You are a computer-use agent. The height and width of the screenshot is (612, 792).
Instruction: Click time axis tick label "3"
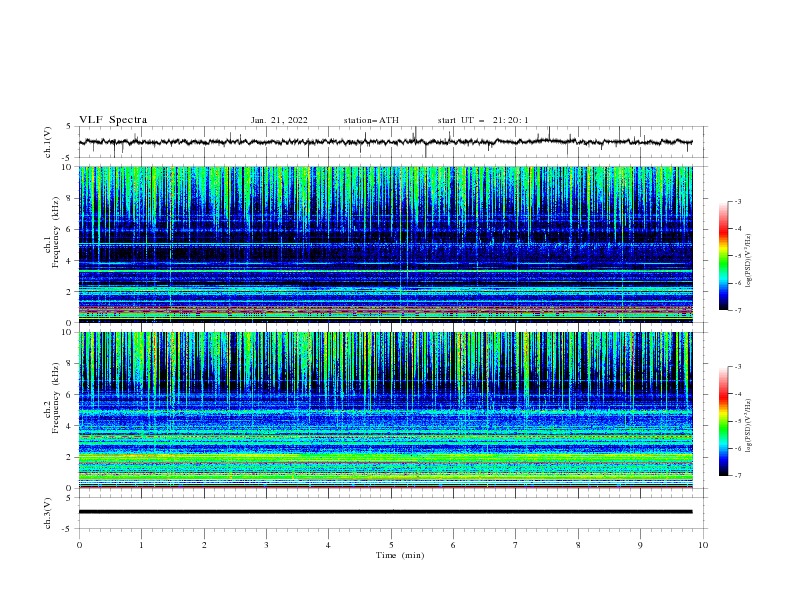(x=266, y=545)
